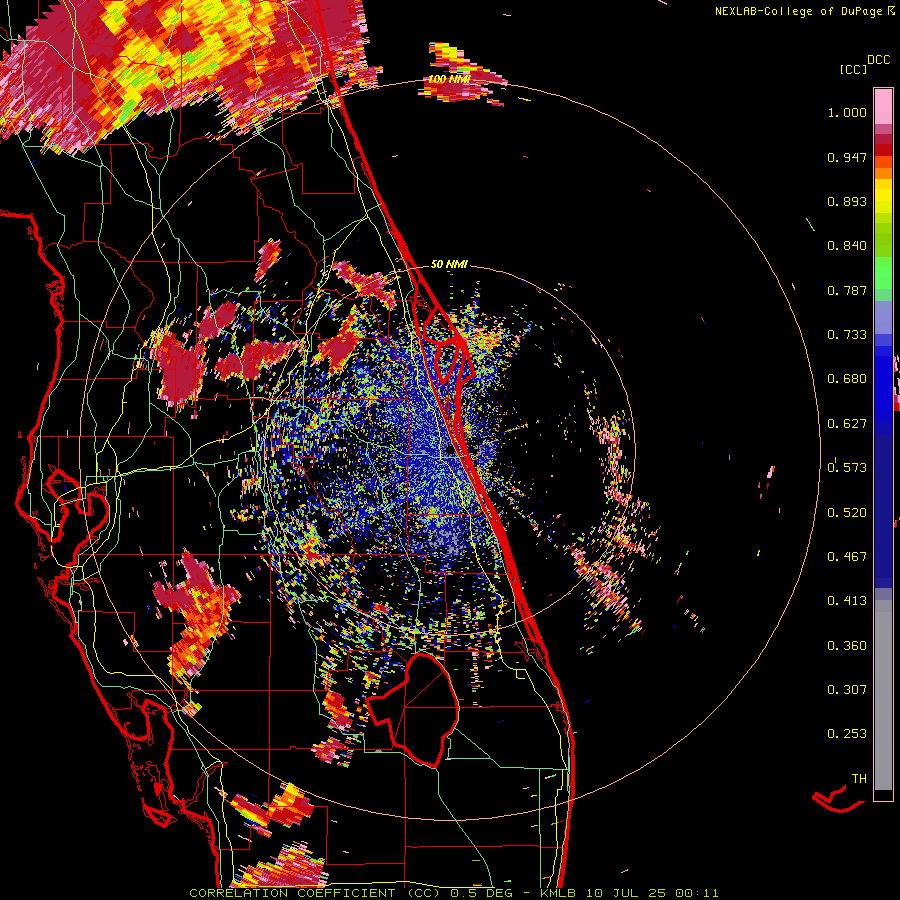Select the 1.000 scale value
Viewport: 900px width, 900px height.
(847, 112)
